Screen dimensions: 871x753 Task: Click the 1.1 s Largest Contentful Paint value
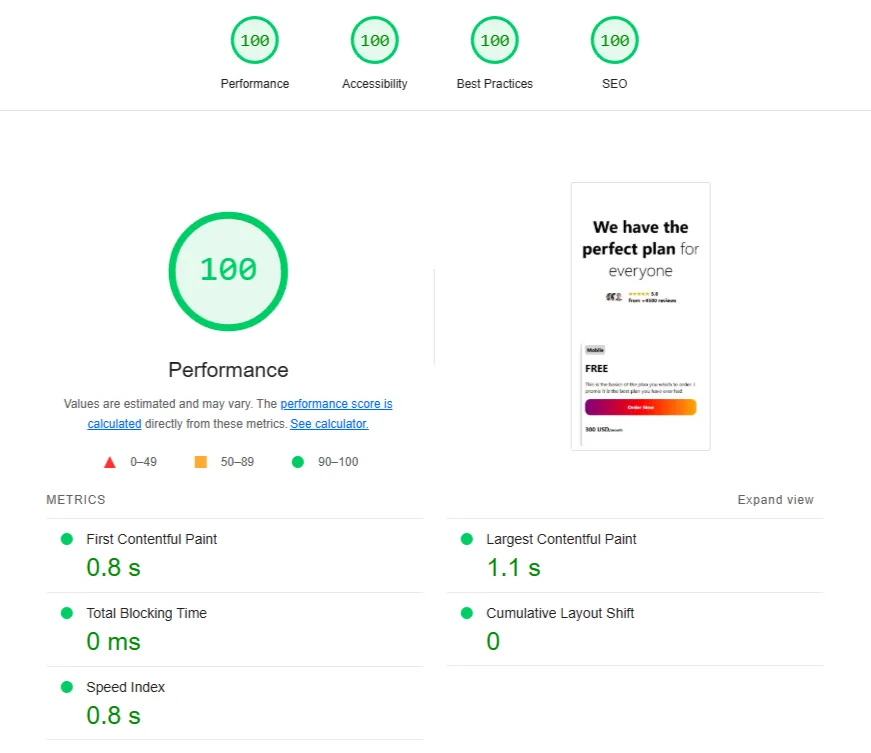[x=513, y=568]
